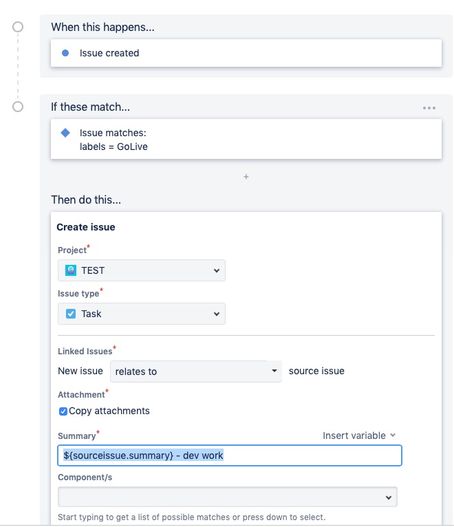Image resolution: width=454 pixels, height=527 pixels.
Task: Click the Create issue action heading
Action: click(x=86, y=227)
